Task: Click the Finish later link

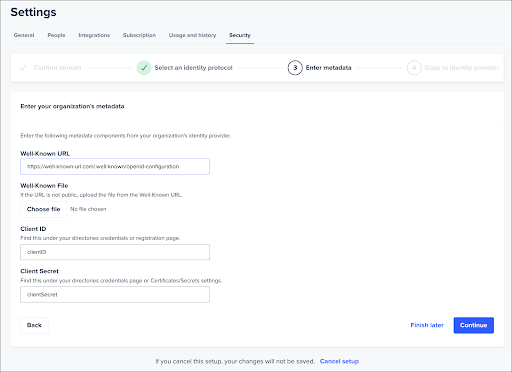Action: click(427, 325)
